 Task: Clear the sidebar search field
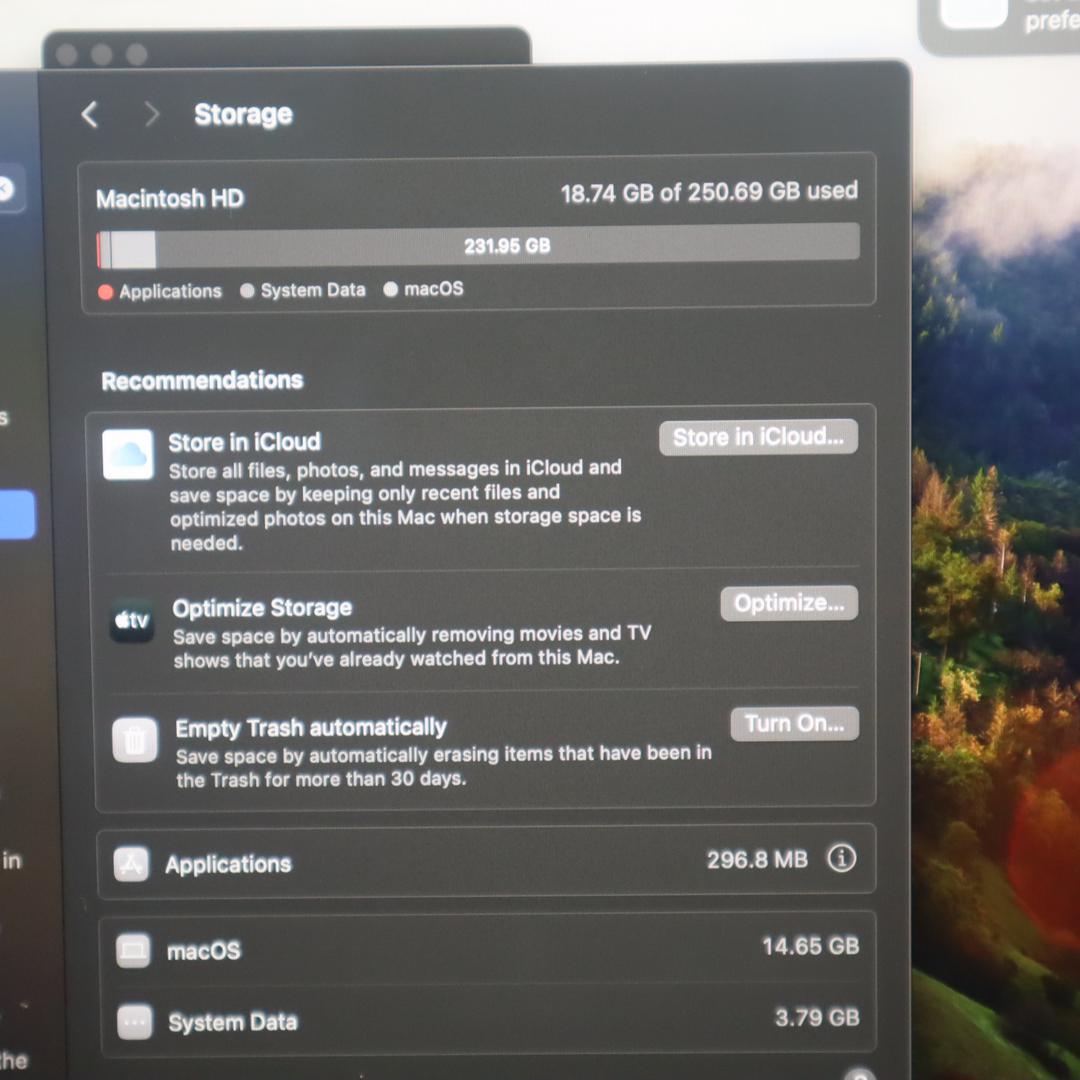6,188
